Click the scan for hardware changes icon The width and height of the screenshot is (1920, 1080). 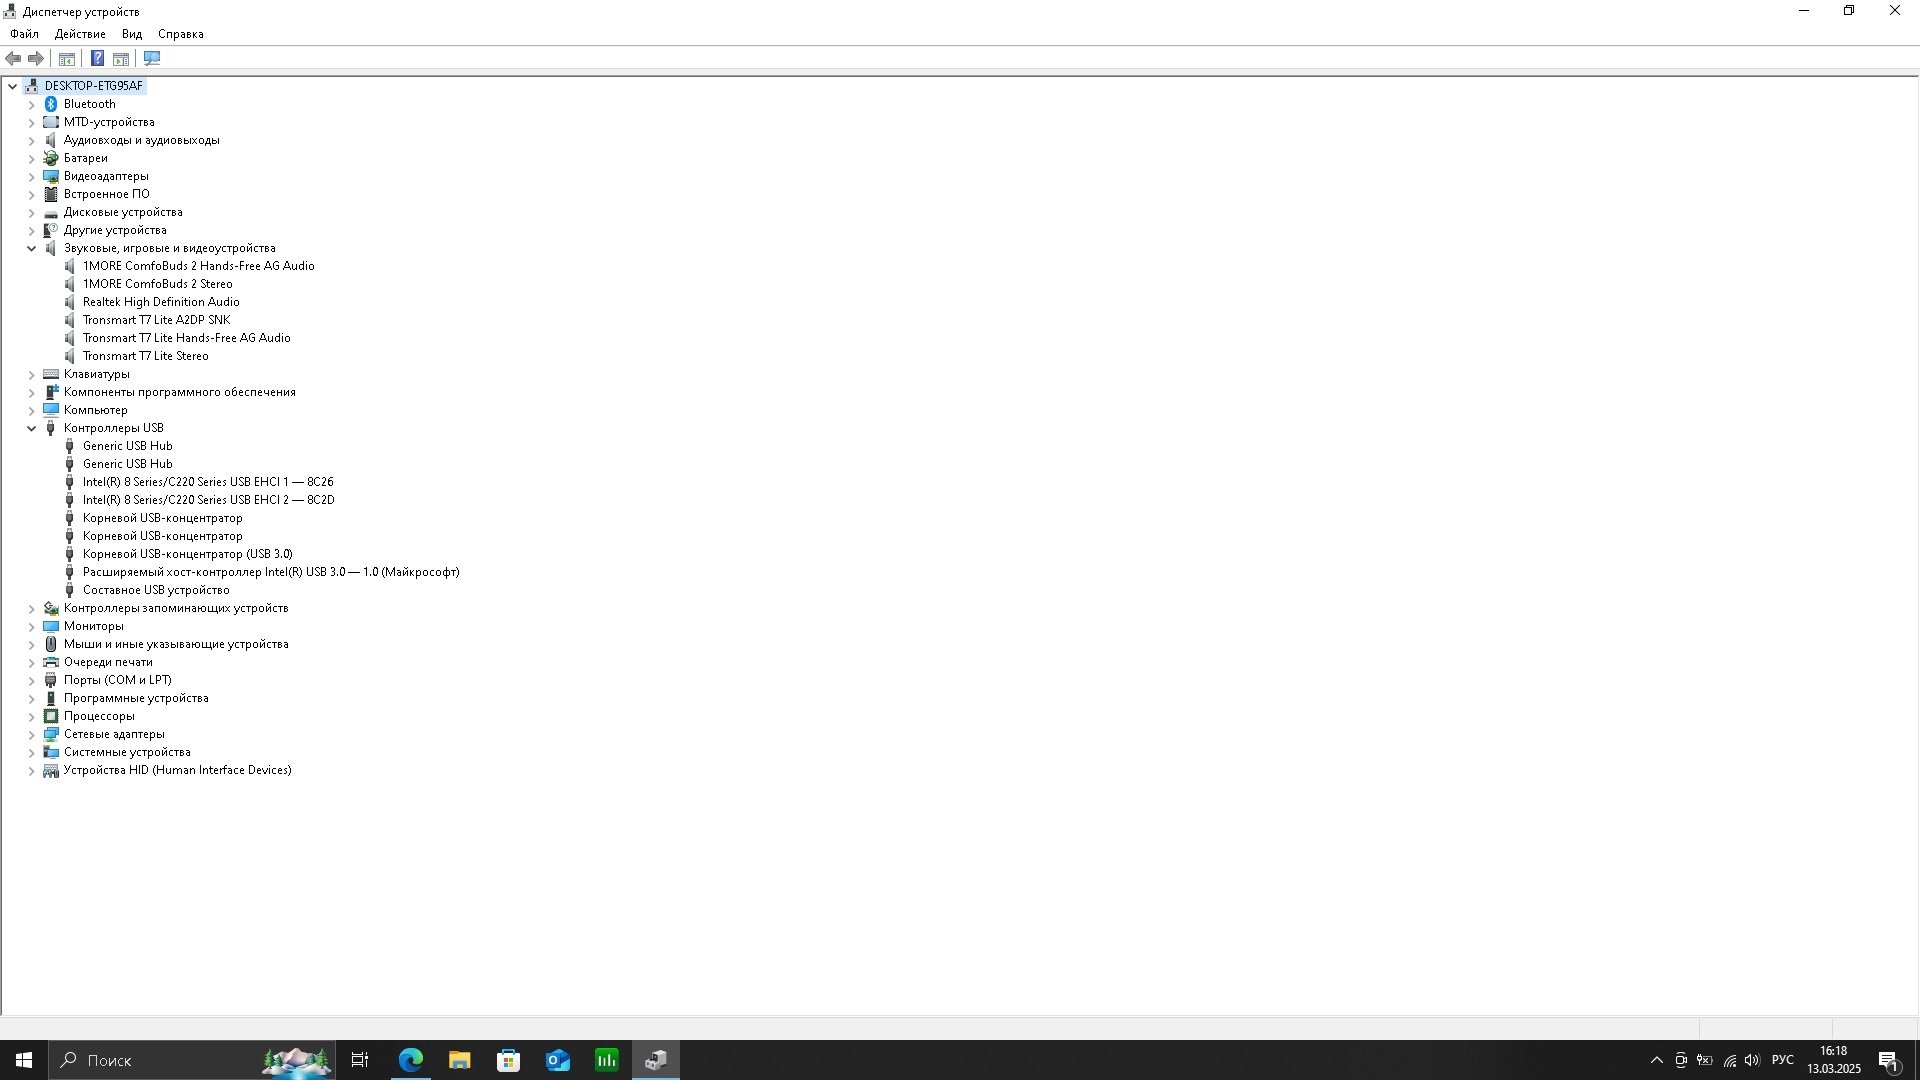click(152, 59)
